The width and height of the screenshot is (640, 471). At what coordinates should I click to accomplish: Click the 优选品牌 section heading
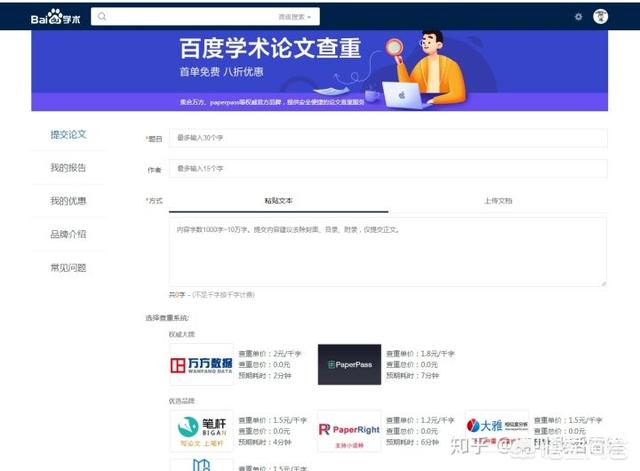[182, 401]
